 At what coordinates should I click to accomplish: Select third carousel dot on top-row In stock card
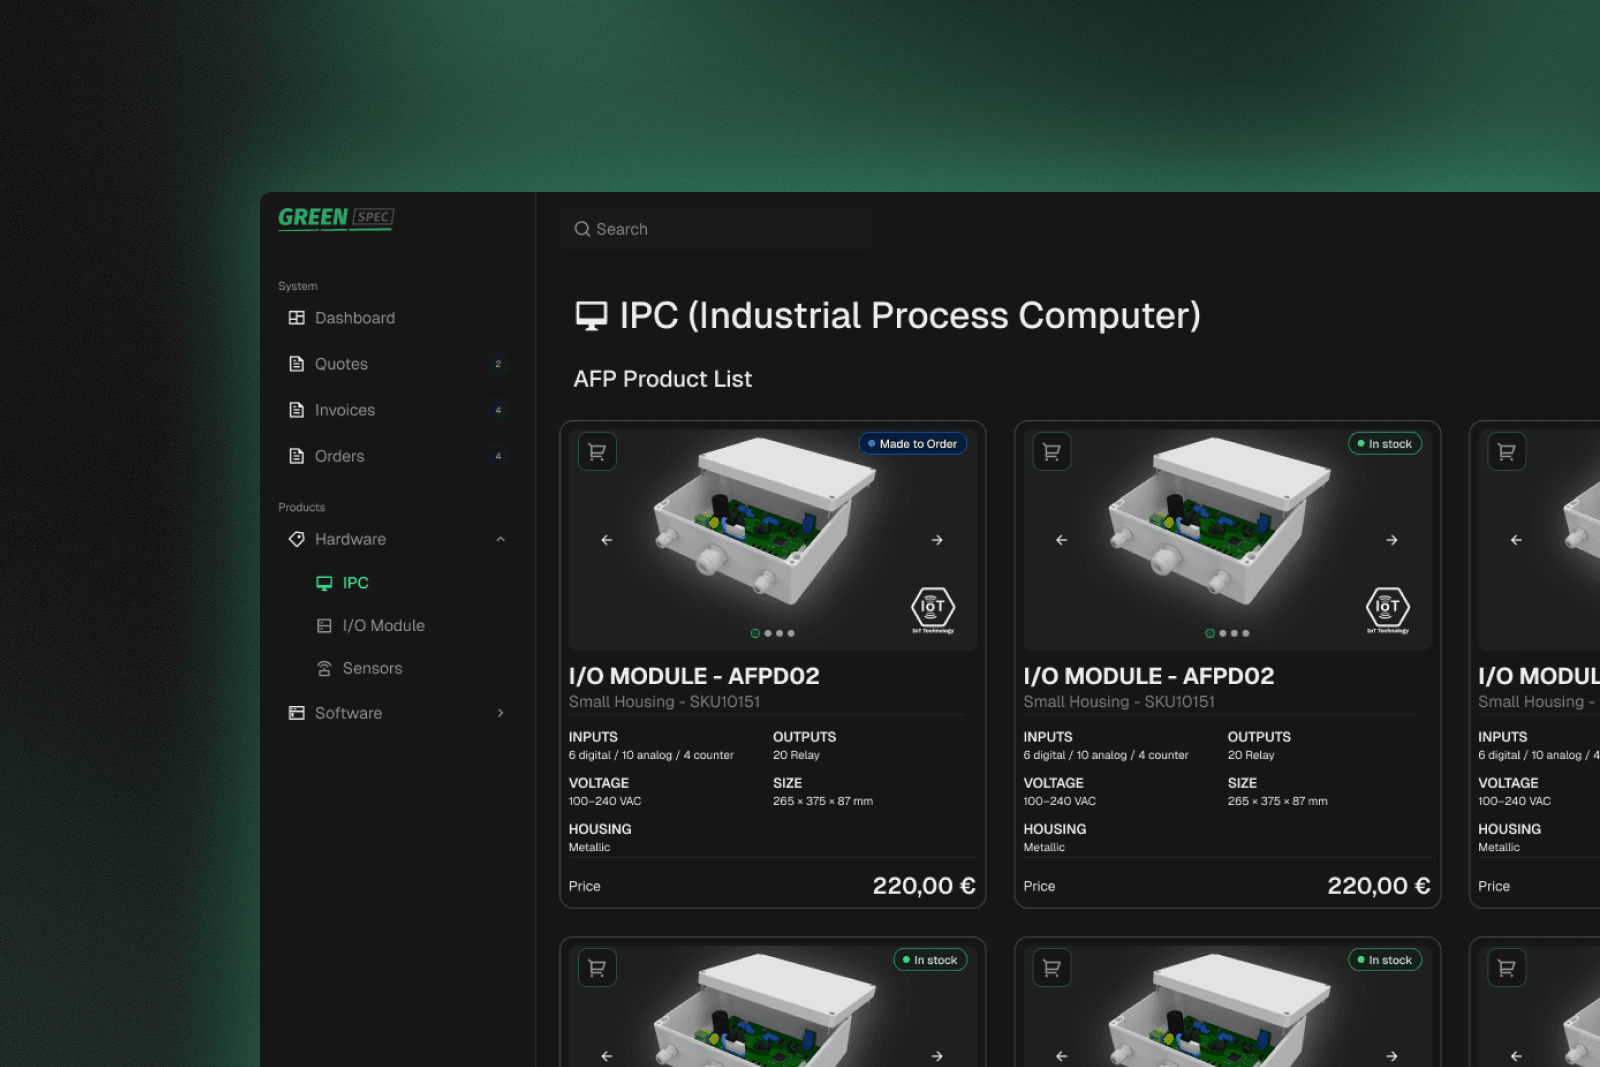pyautogui.click(x=1235, y=633)
